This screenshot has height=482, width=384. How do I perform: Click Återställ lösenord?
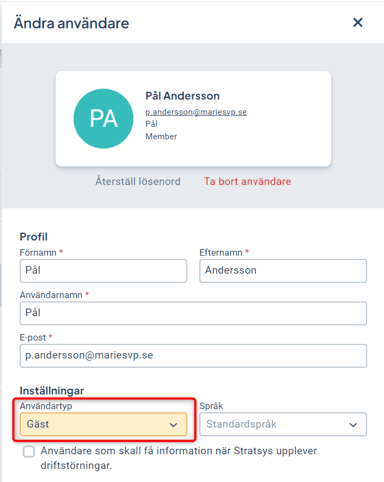138,181
